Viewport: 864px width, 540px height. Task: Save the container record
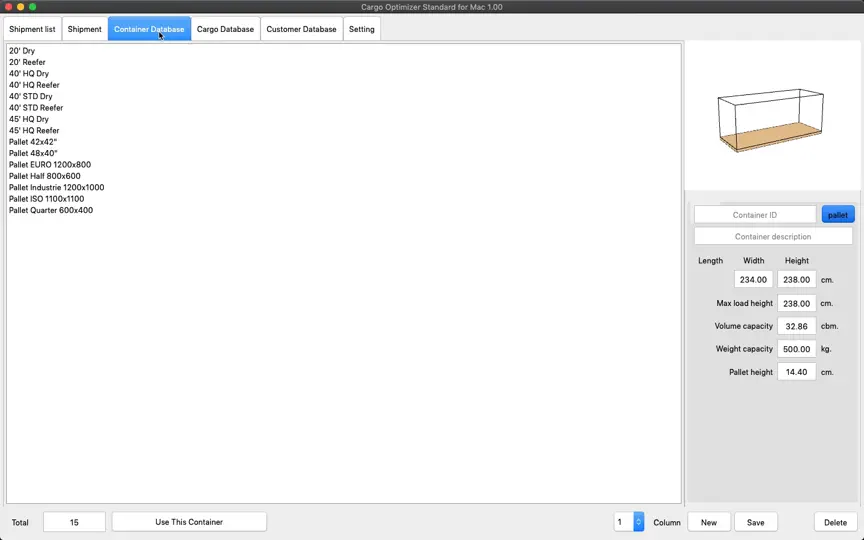(x=755, y=522)
